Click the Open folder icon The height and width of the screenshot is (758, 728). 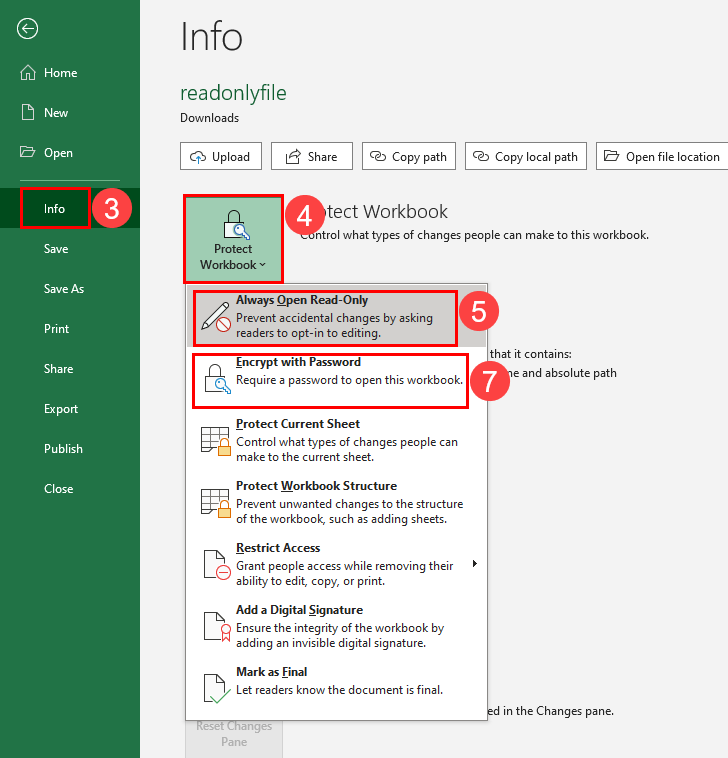pos(28,152)
